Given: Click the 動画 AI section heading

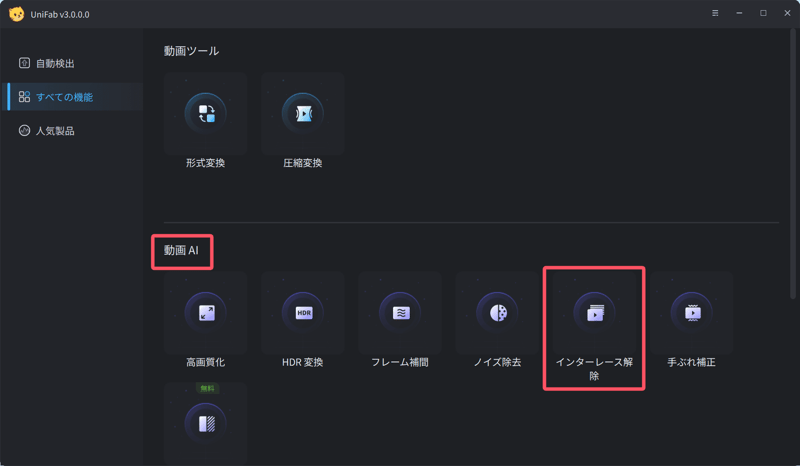Looking at the screenshot, I should (181, 251).
